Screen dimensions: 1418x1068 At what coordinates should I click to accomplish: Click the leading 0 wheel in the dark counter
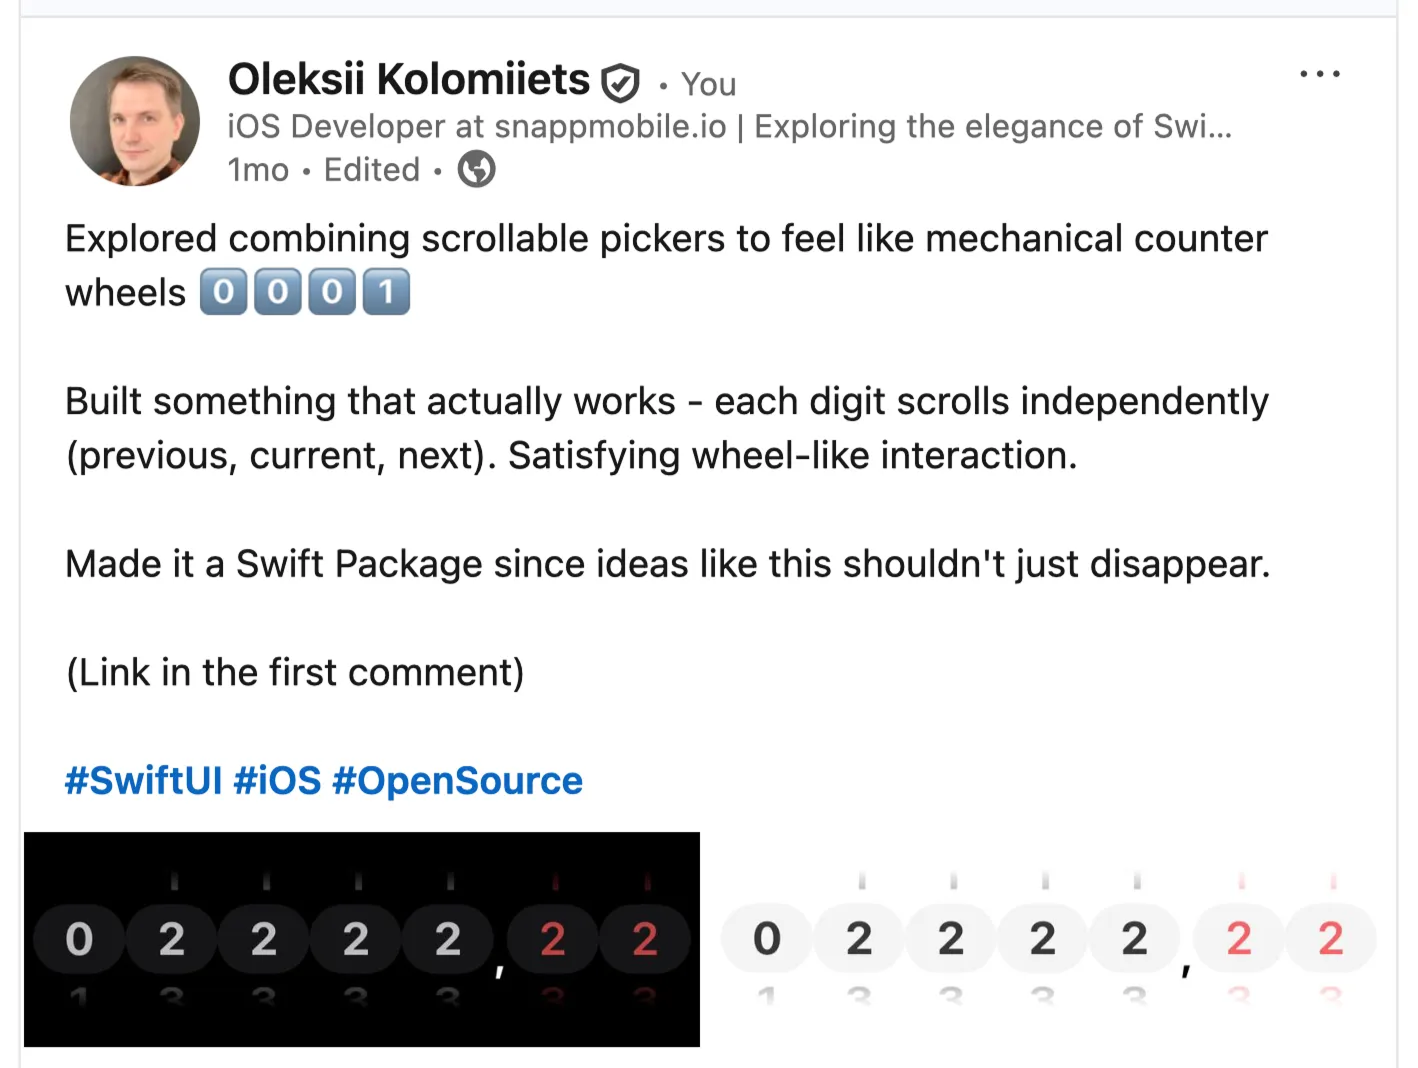(x=79, y=939)
